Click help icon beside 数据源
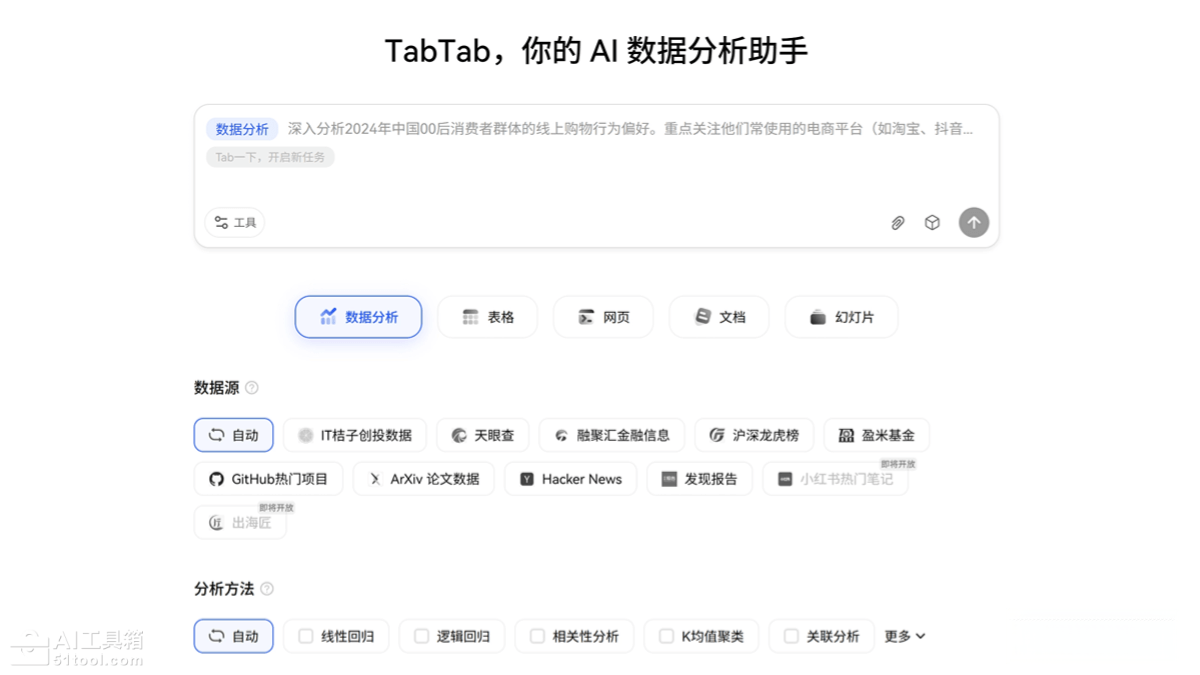The width and height of the screenshot is (1200, 675). (252, 388)
